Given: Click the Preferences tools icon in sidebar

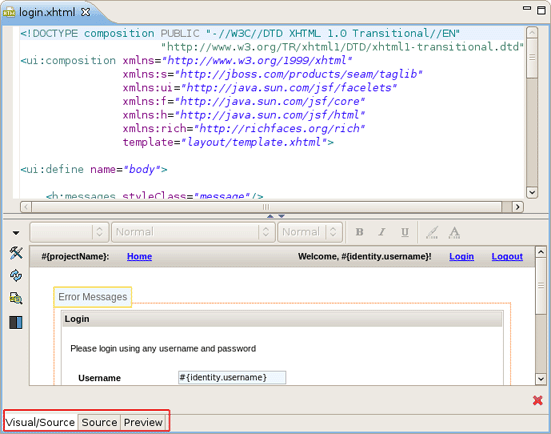Looking at the screenshot, I should pyautogui.click(x=16, y=252).
